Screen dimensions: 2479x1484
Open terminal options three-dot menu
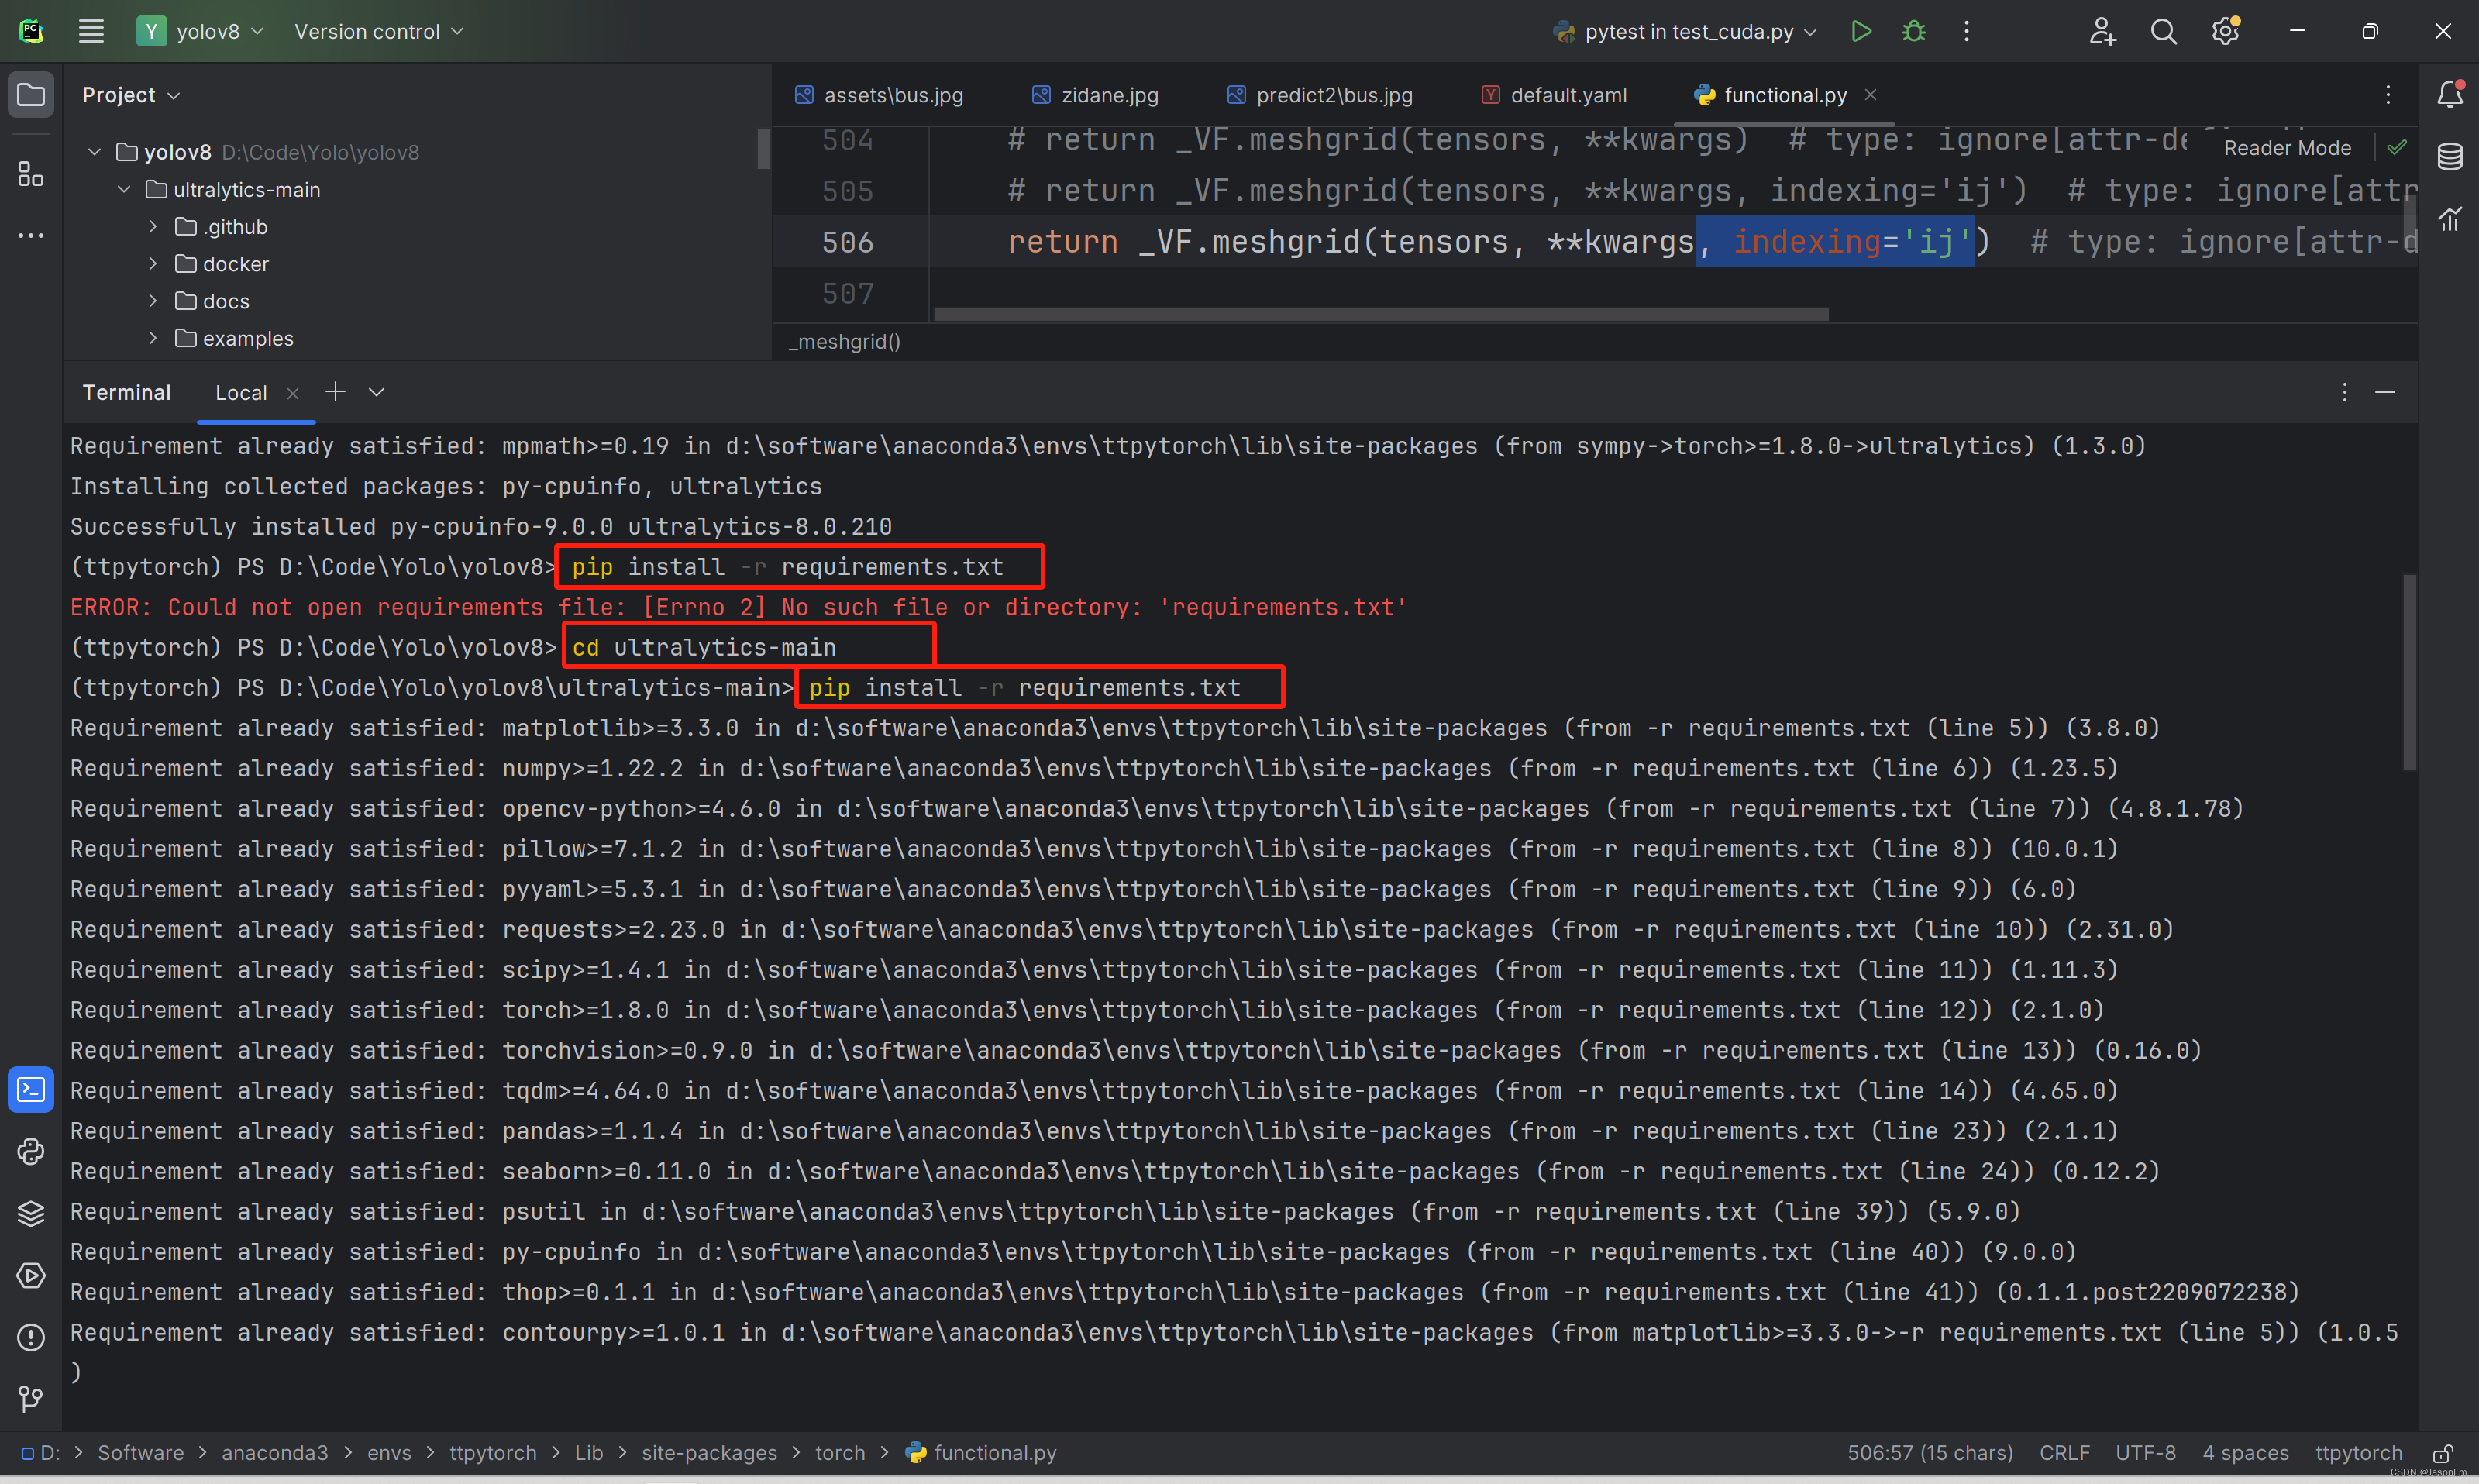2344,392
